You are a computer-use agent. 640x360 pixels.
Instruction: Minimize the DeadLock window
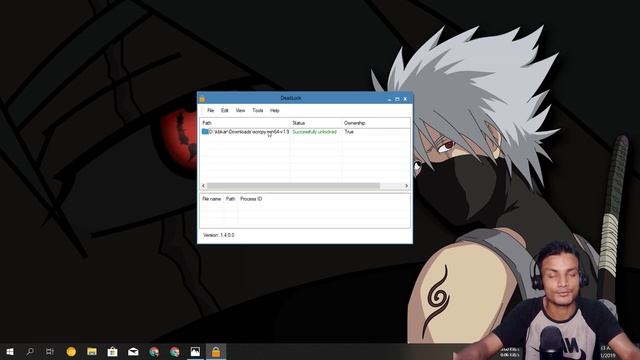[389, 99]
